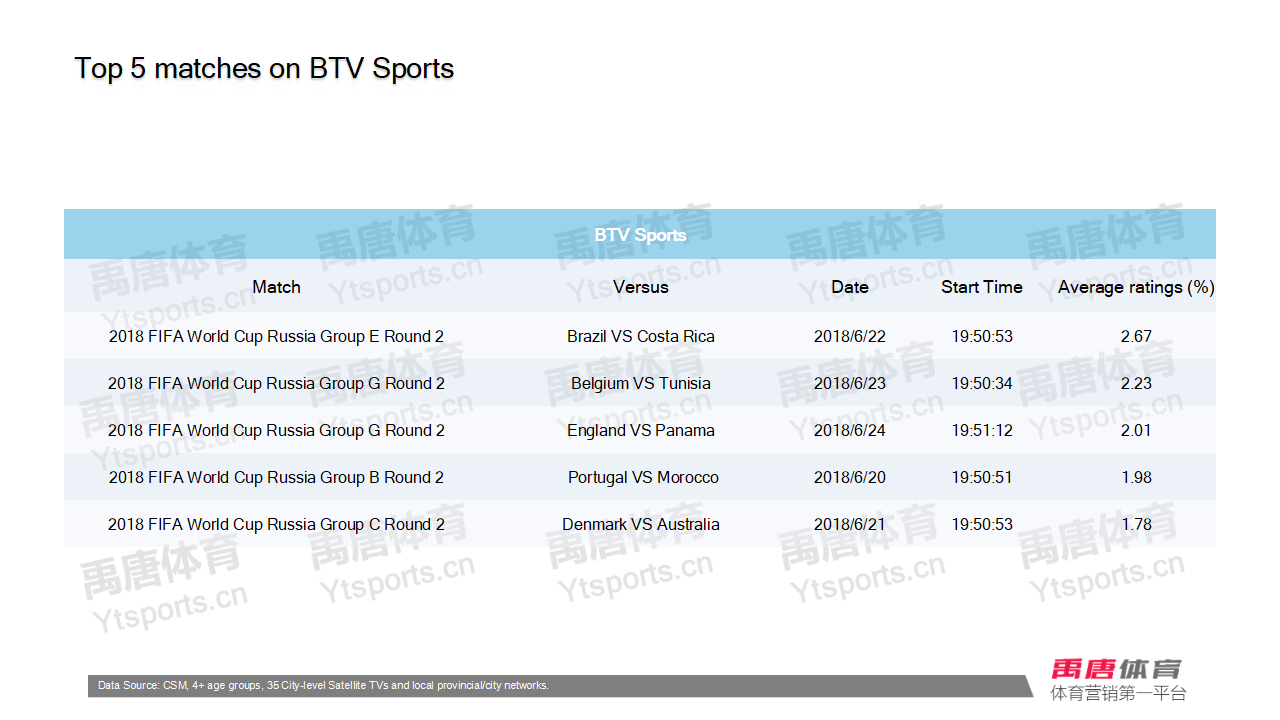This screenshot has height=720, width=1280.
Task: Select the 'England VS Panama' cell
Action: [640, 430]
